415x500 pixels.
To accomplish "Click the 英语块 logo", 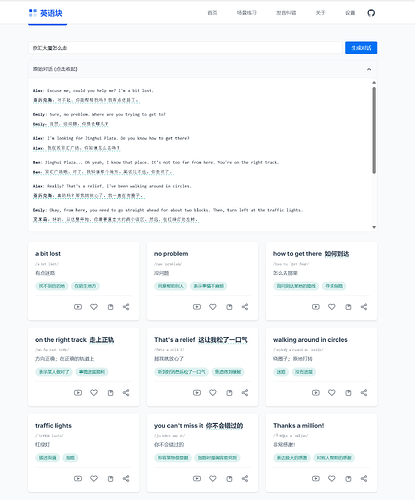I will click(x=46, y=13).
